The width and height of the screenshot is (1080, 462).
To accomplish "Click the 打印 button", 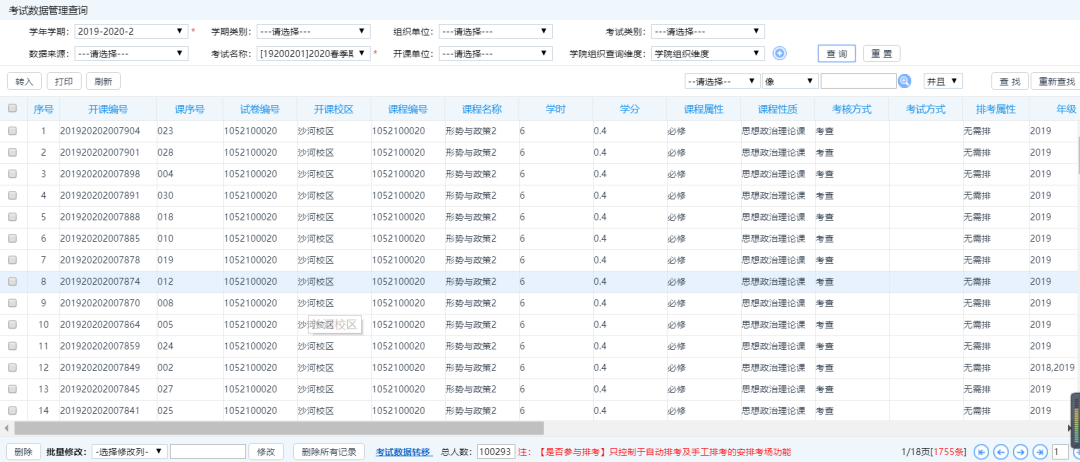I will pyautogui.click(x=64, y=81).
